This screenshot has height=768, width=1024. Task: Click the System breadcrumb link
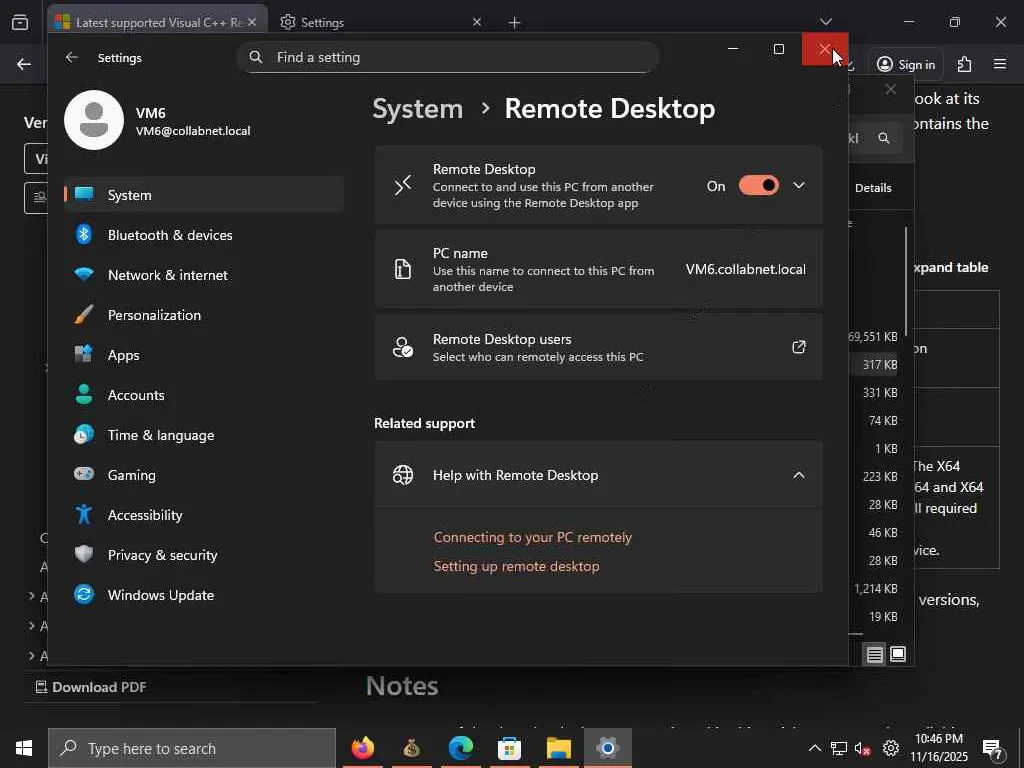point(417,108)
